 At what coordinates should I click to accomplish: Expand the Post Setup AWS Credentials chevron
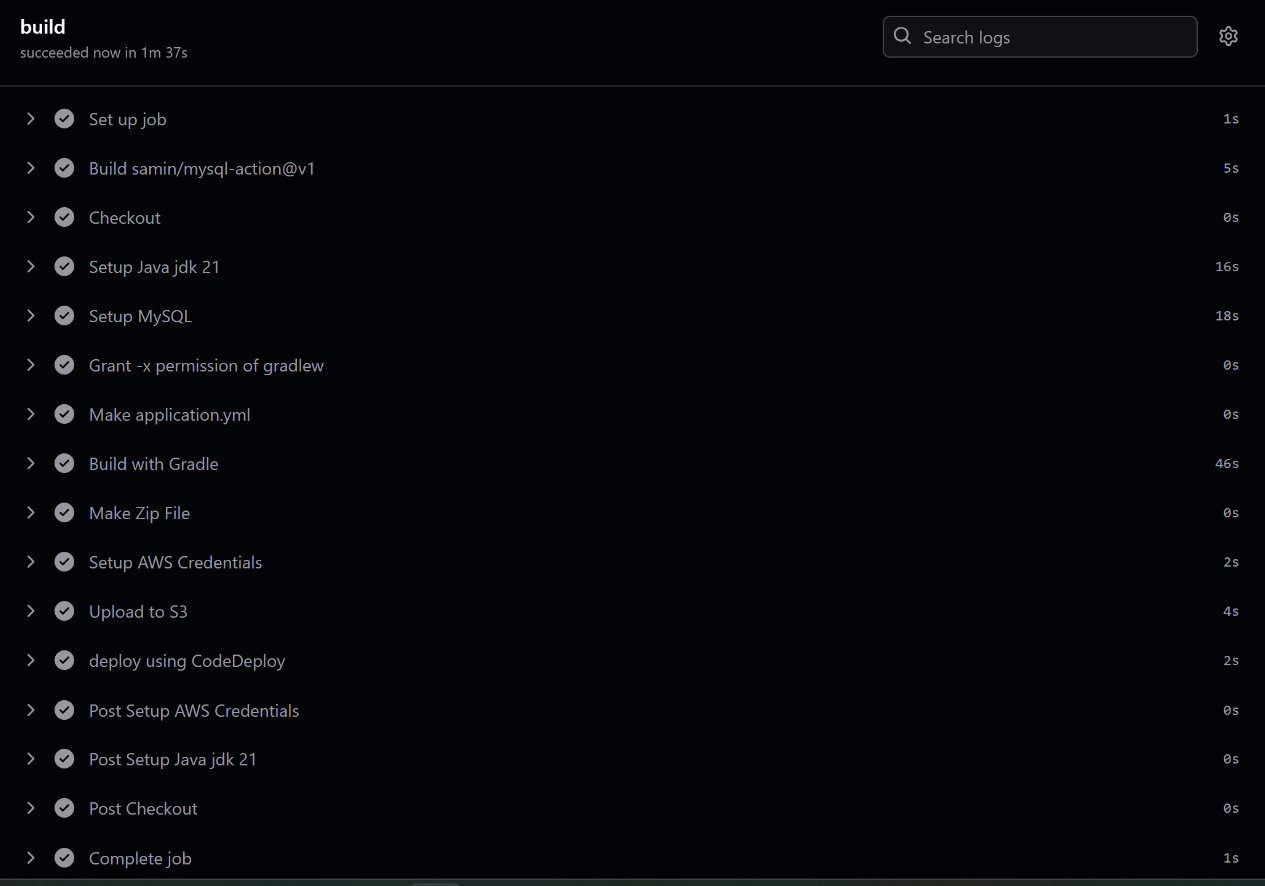[x=31, y=710]
